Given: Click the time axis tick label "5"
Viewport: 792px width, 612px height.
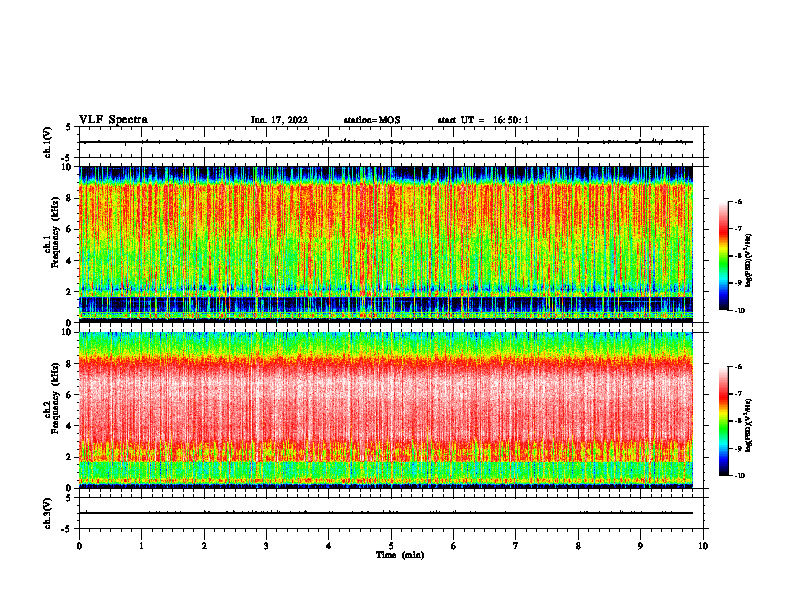Looking at the screenshot, I should coord(391,546).
